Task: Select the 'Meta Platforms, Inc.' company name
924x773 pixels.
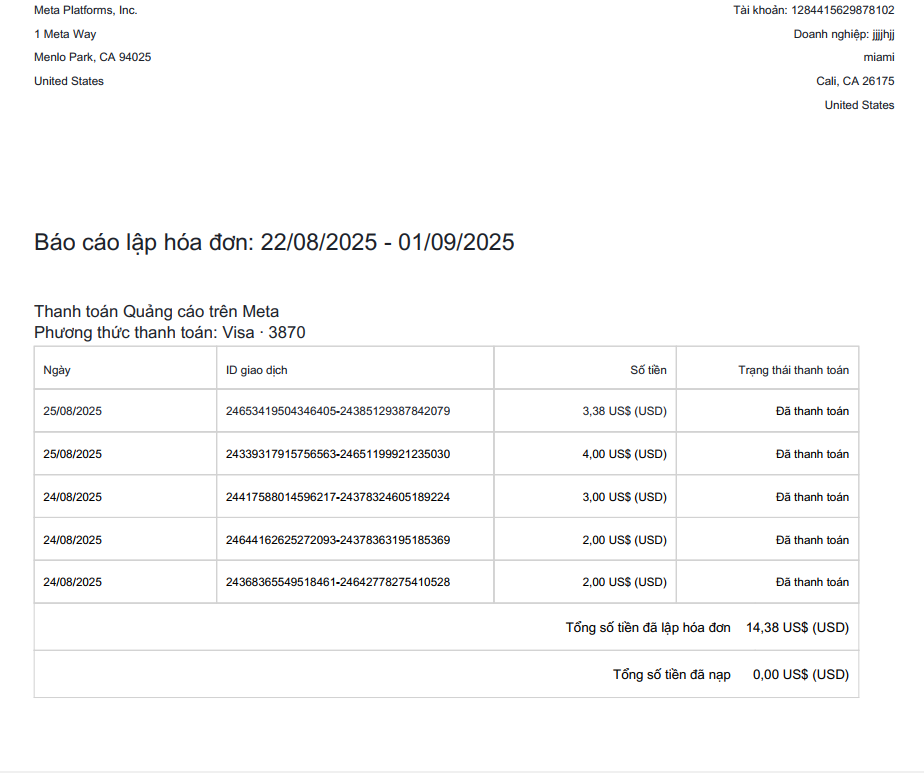Action: (x=85, y=10)
